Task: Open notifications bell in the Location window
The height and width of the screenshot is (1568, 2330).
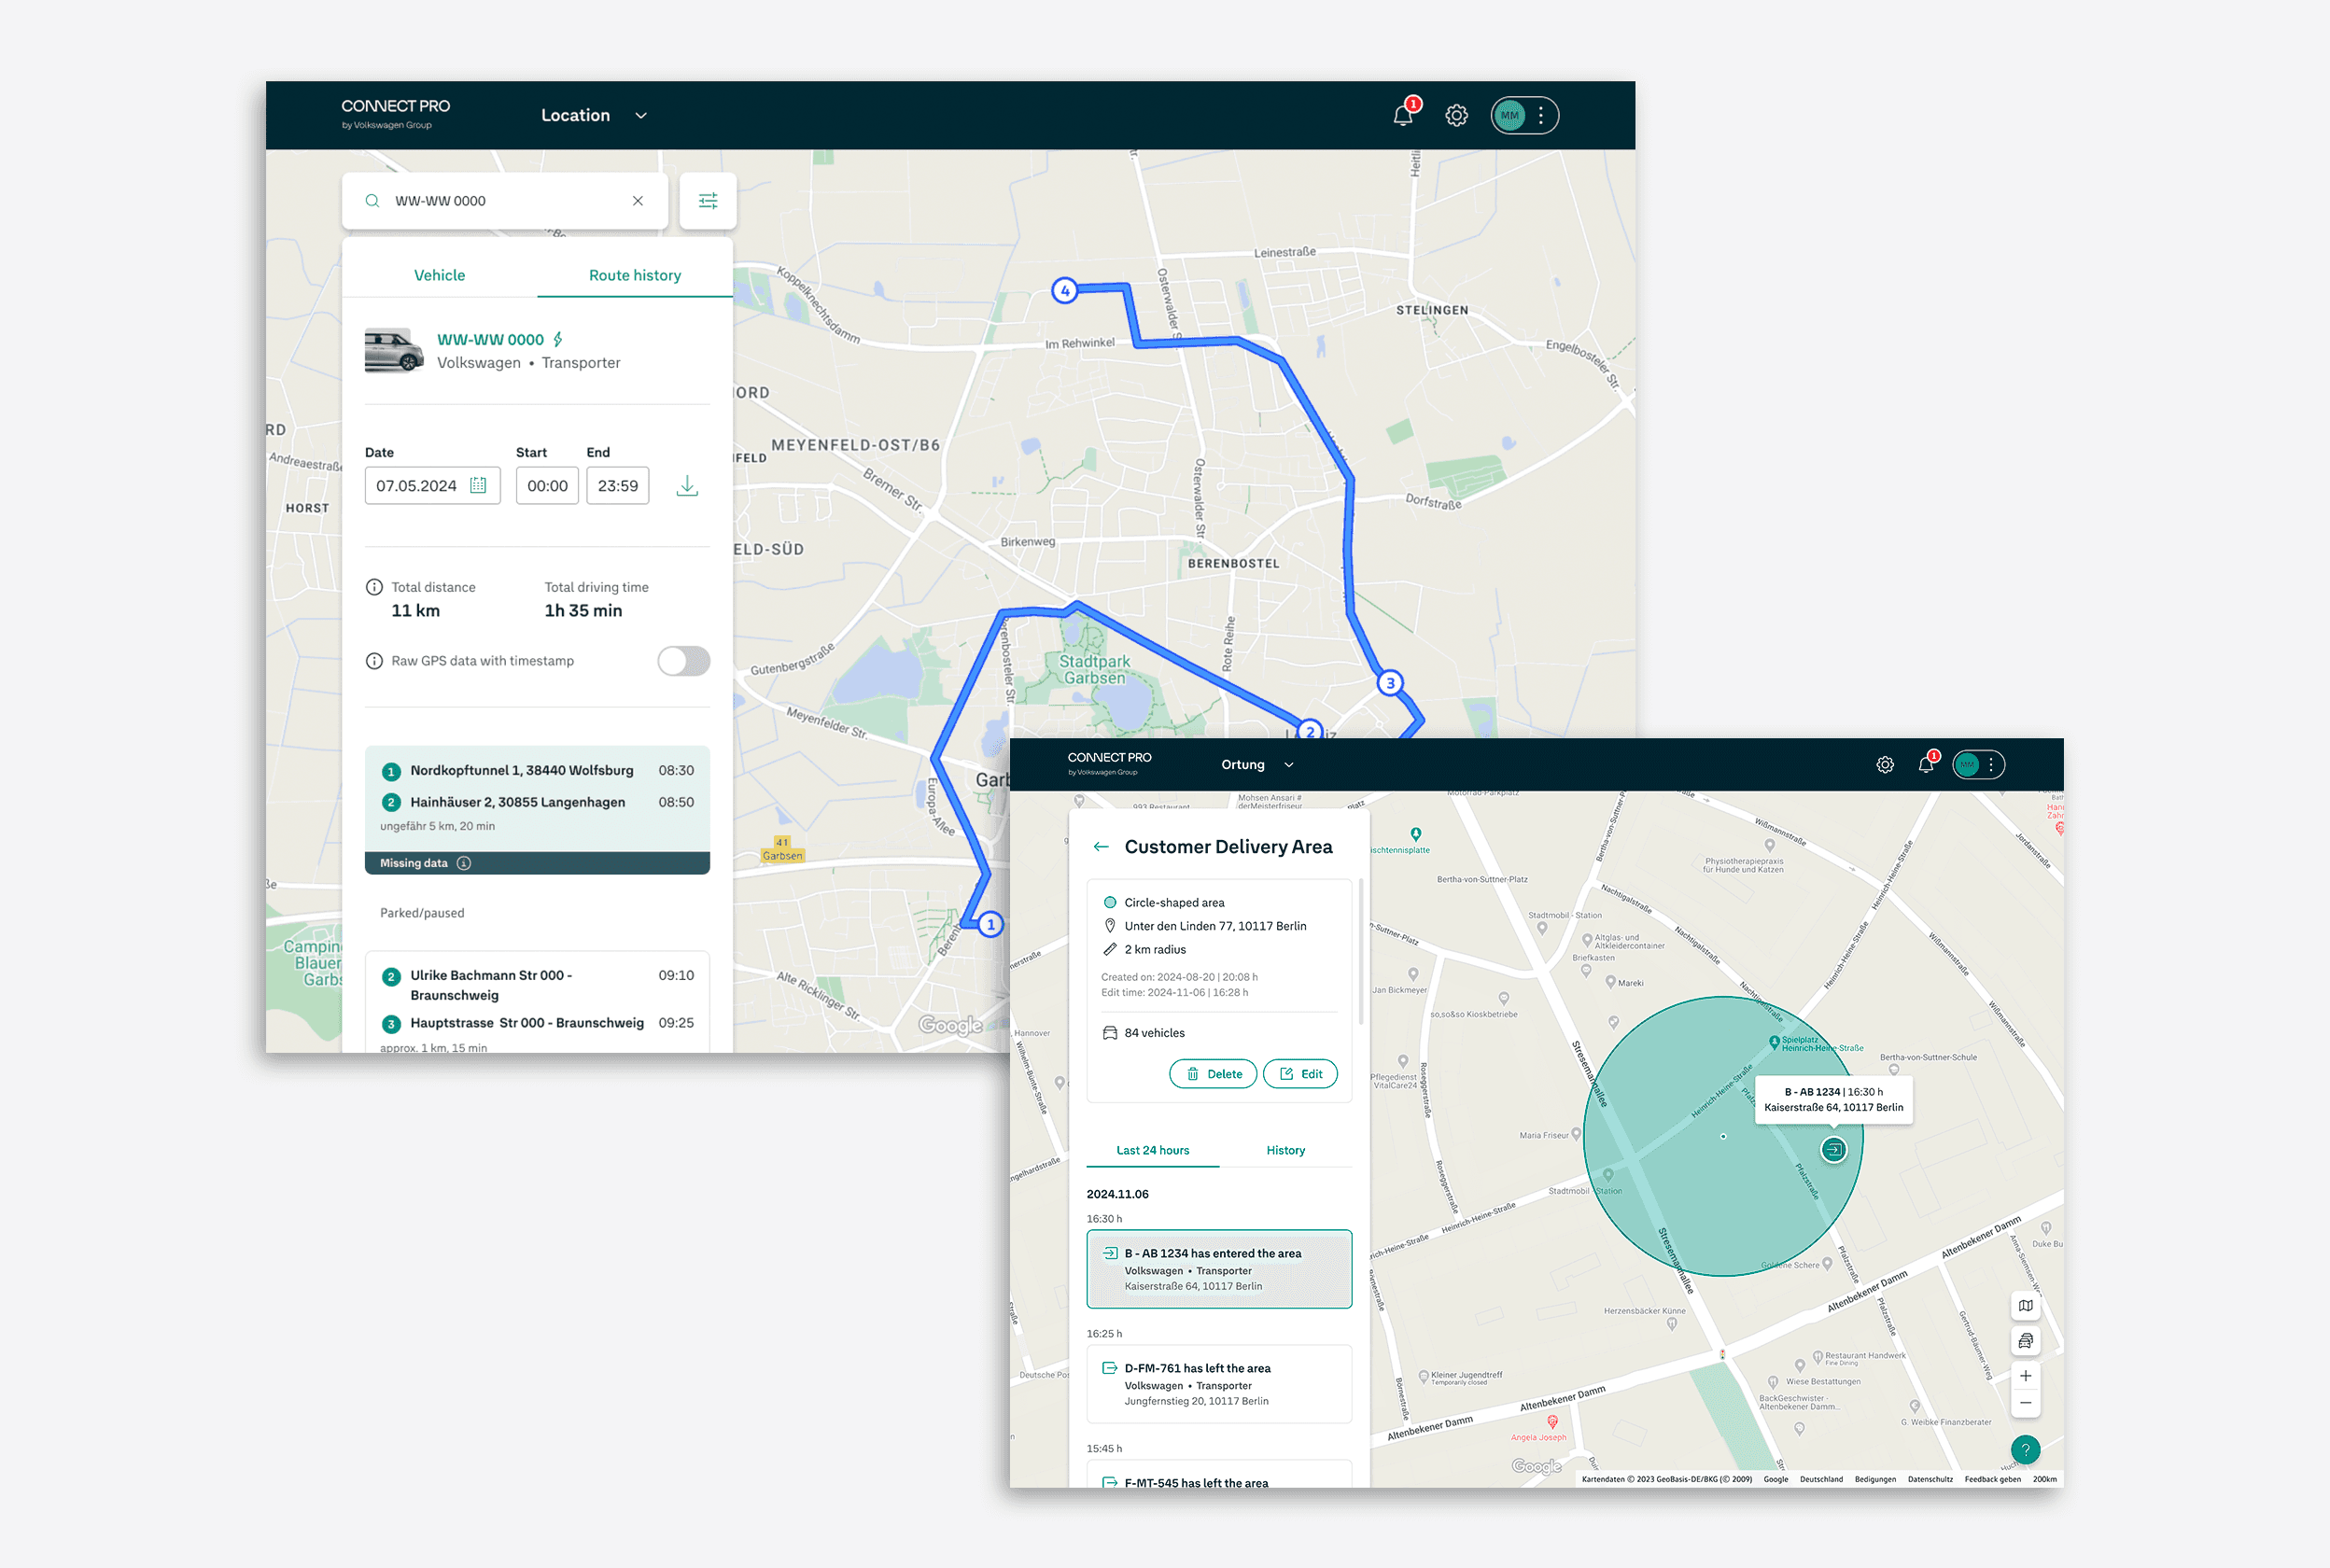Action: click(1403, 115)
